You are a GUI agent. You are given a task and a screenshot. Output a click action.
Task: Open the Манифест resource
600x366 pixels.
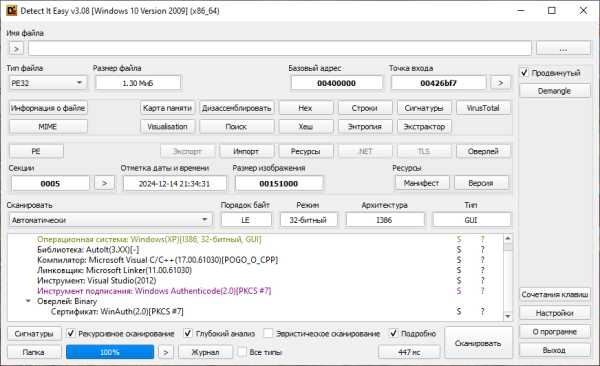[x=421, y=183]
